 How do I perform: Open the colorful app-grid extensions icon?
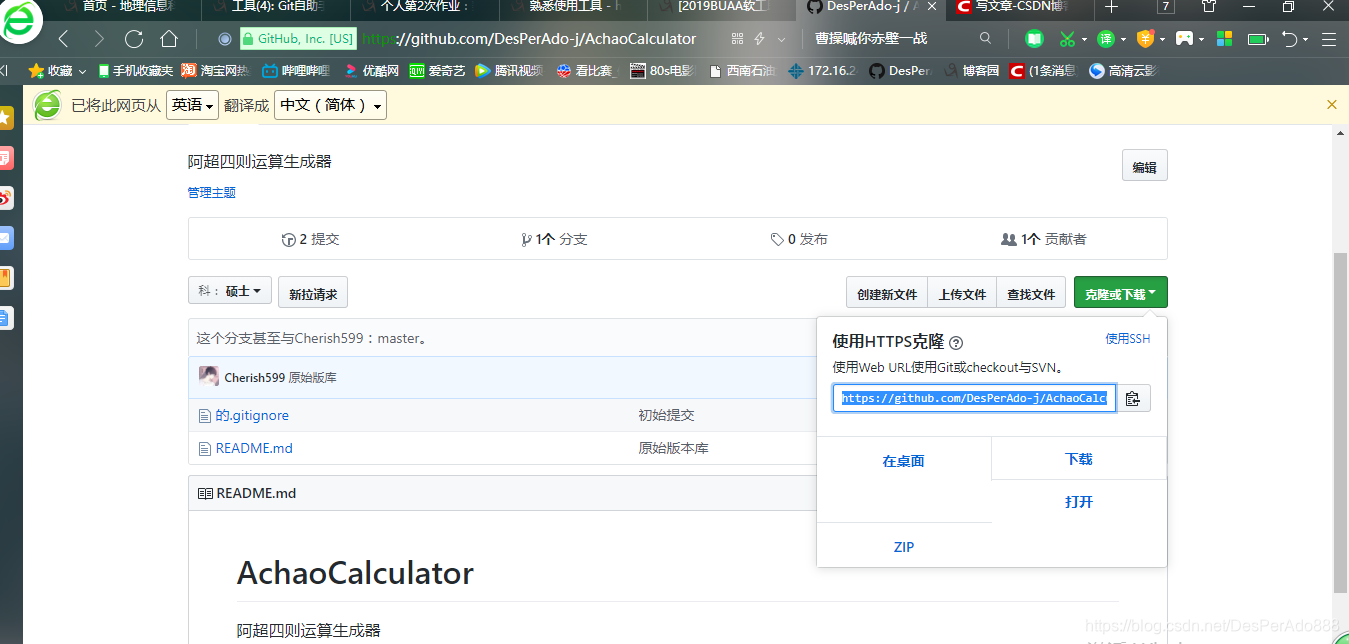(1224, 39)
